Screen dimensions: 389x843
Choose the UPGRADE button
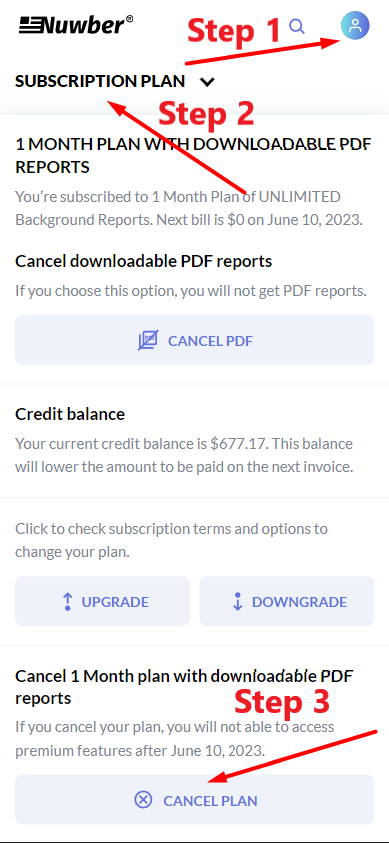click(x=102, y=601)
